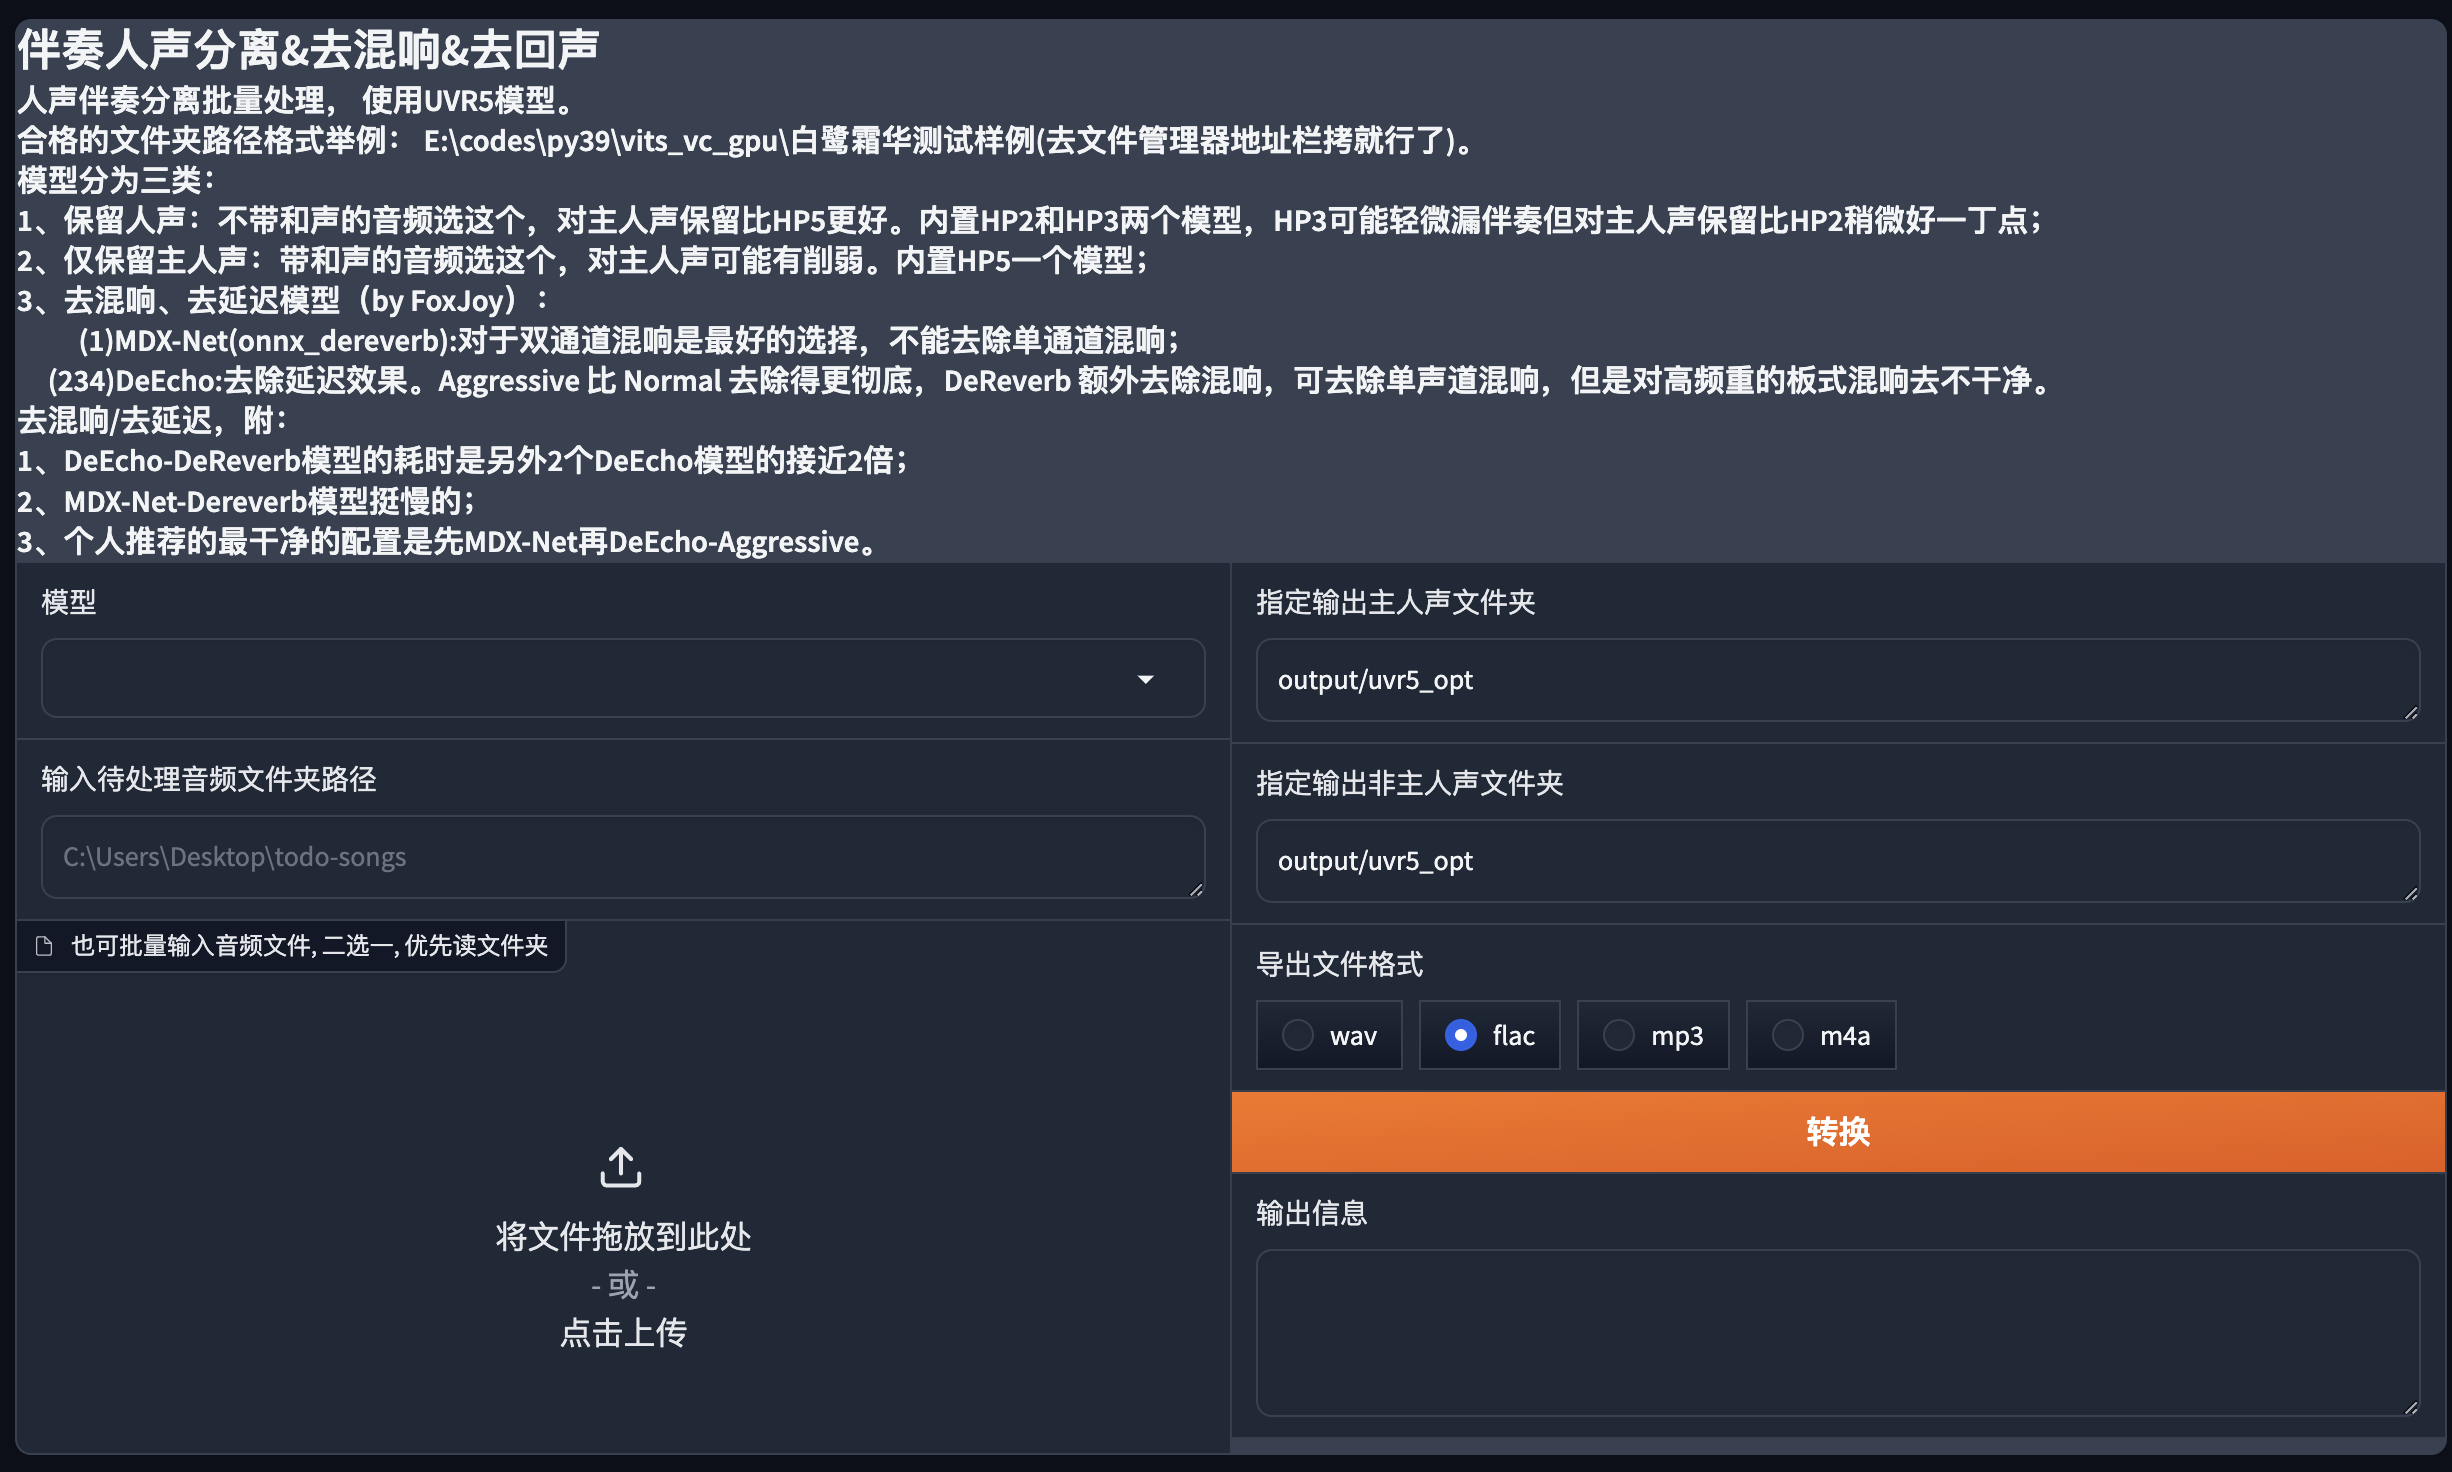This screenshot has width=2452, height=1472.
Task: Click the model dropdown arrow
Action: tap(1146, 679)
